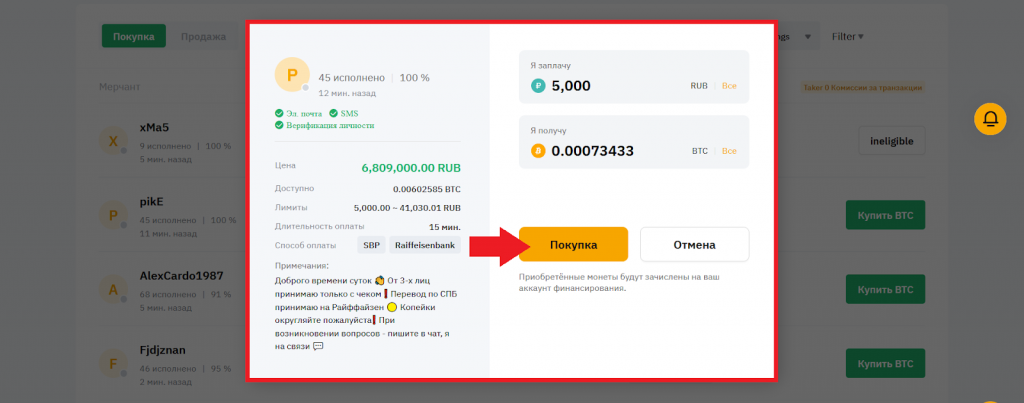The image size is (1024, 403).
Task: Click the SBP payment method tag
Action: (371, 246)
